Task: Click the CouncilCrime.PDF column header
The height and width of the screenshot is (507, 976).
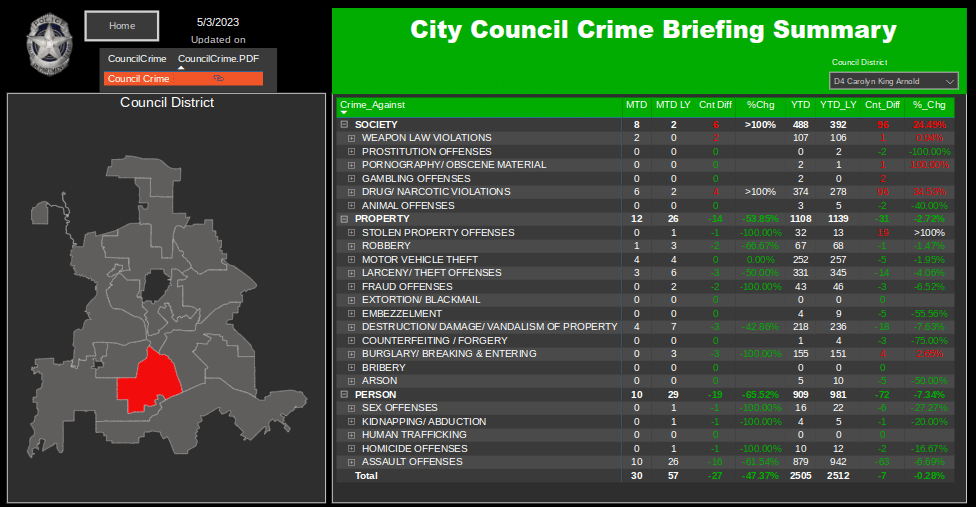Action: point(218,59)
